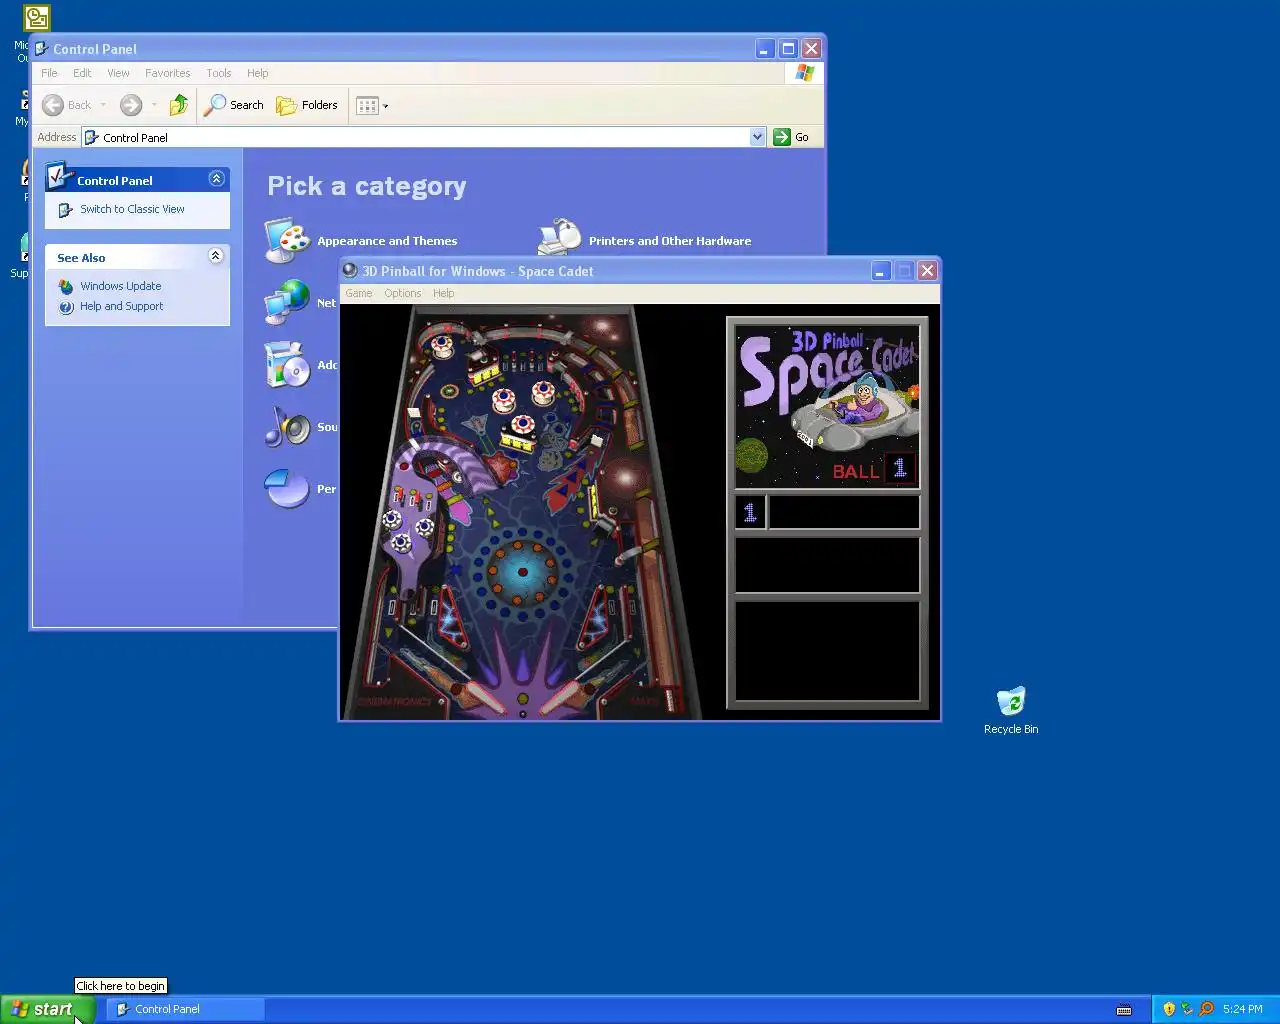Click the Help and Support question icon
Viewport: 1280px width, 1024px height.
[x=66, y=307]
